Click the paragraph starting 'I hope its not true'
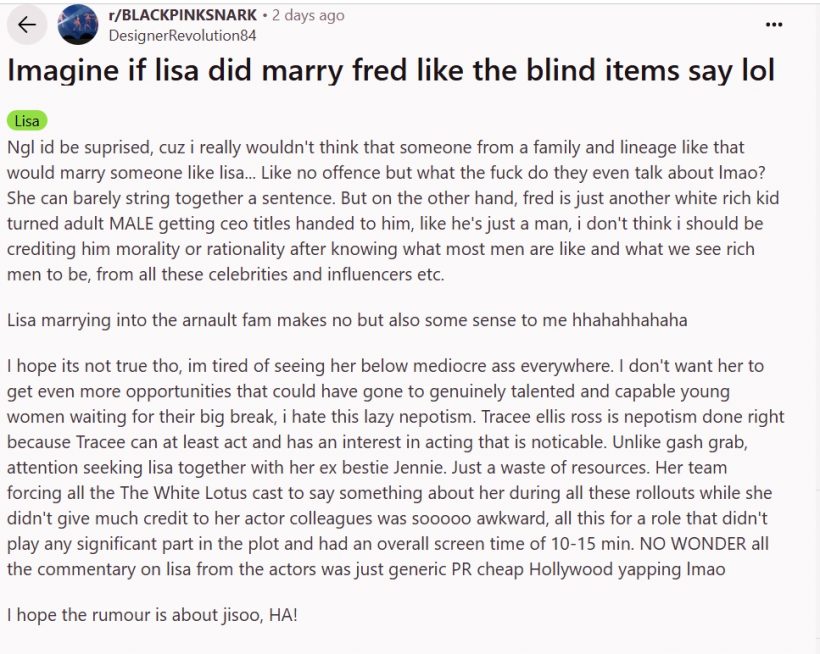 coord(396,467)
